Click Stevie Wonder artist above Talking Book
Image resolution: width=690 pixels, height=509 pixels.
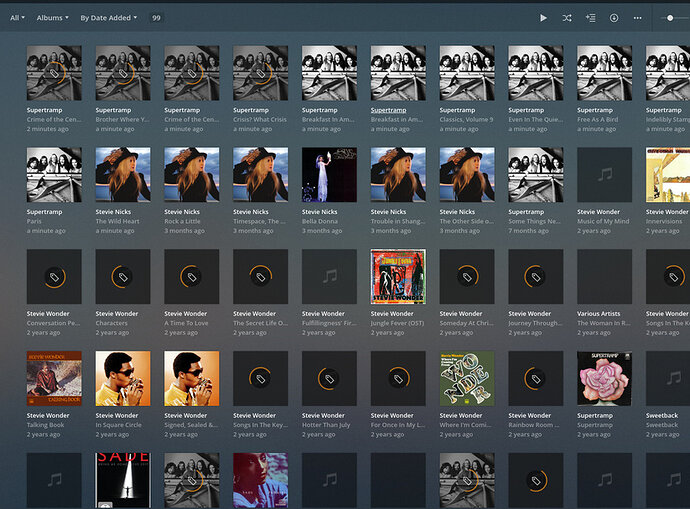(48, 415)
